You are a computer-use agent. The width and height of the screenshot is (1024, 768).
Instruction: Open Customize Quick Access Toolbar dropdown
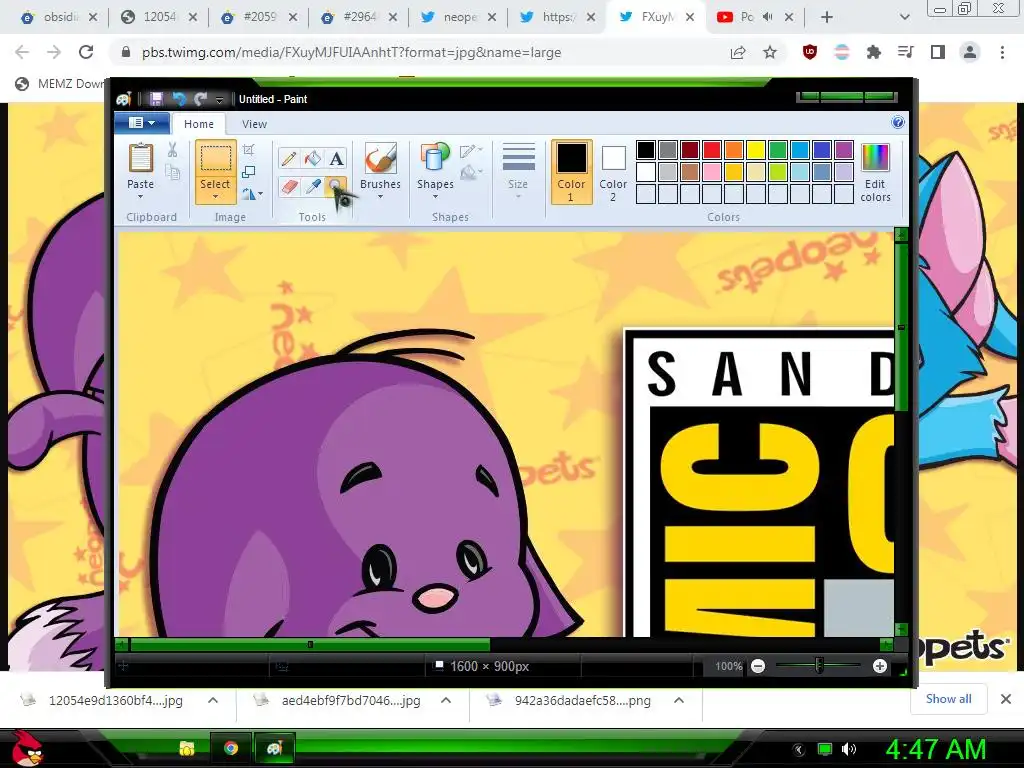(219, 99)
